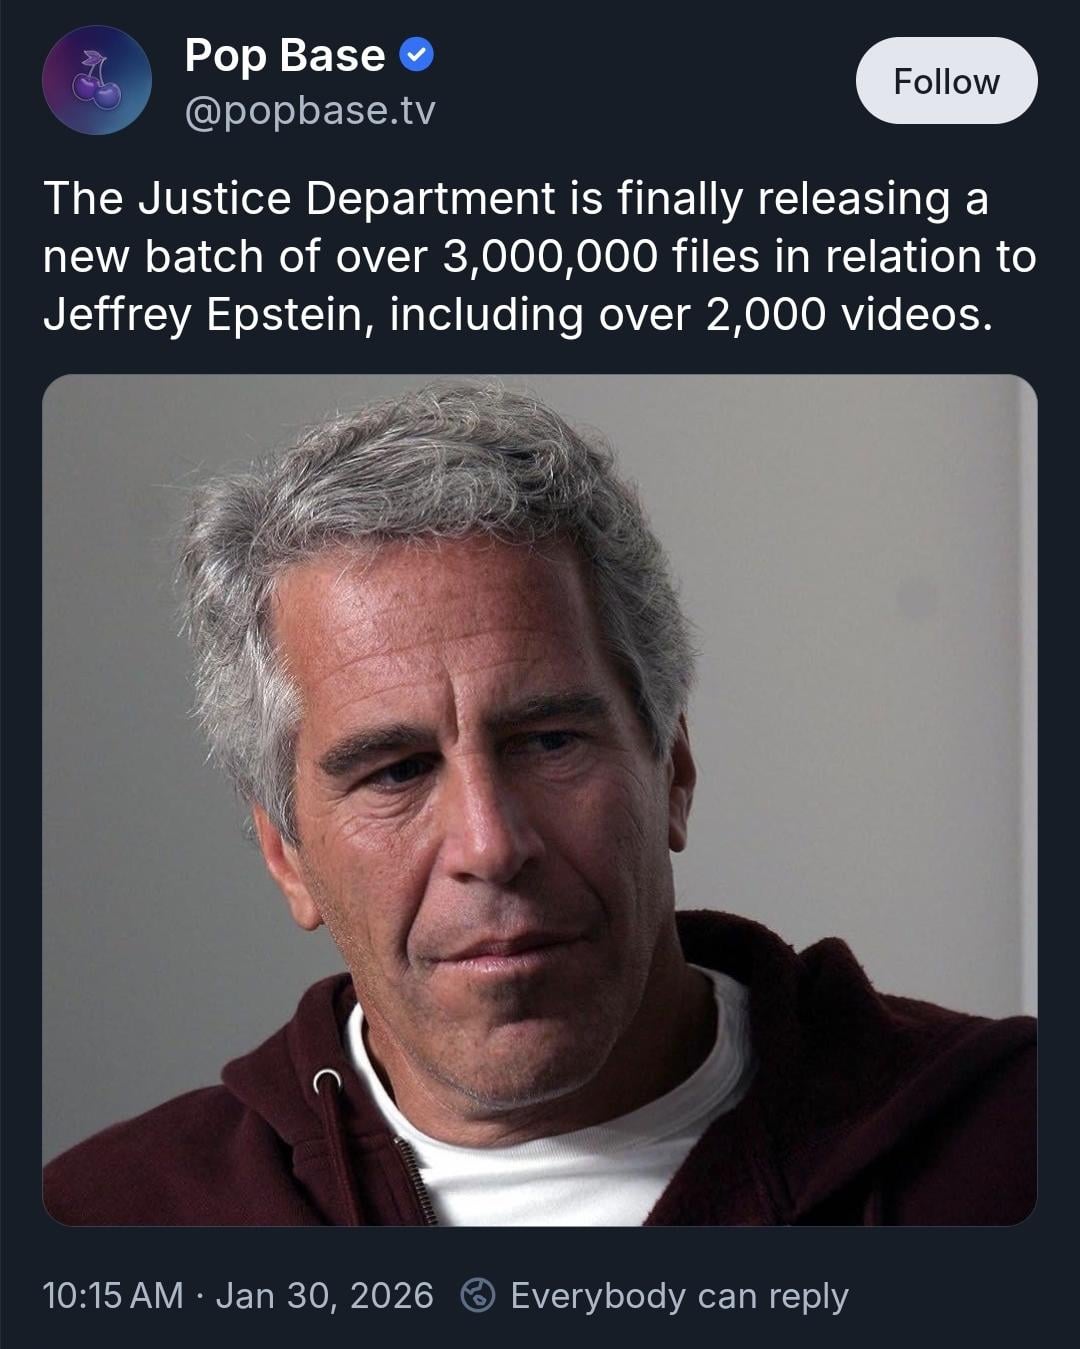
Task: Click the globe reply-settings icon
Action: coord(478,1296)
